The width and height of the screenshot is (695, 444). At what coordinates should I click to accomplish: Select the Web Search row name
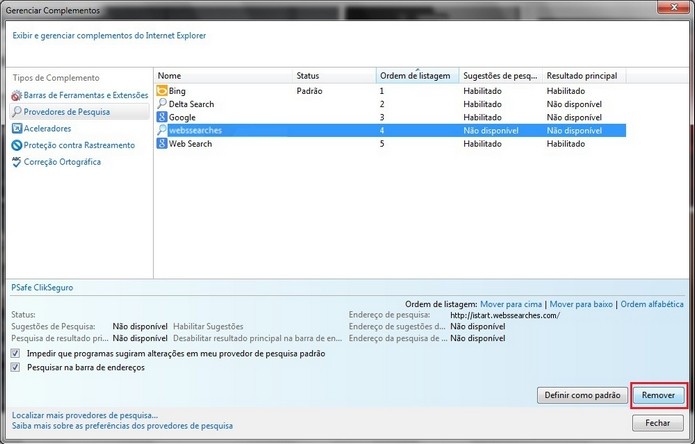point(191,144)
